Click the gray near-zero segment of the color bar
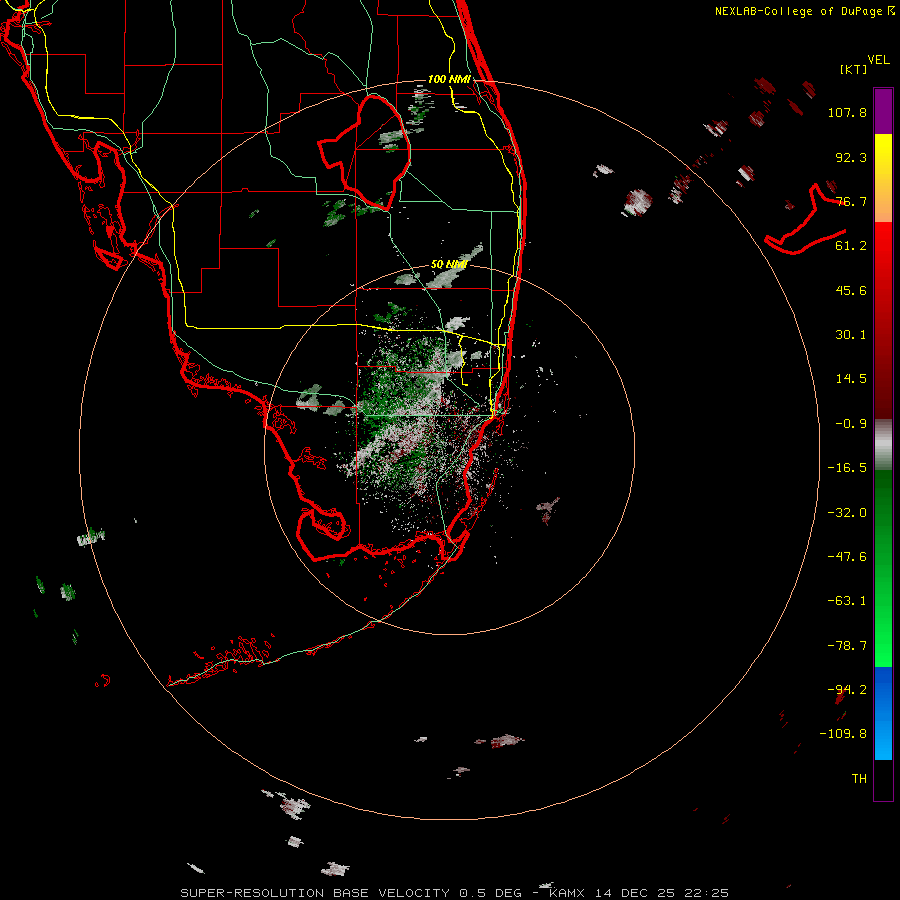Viewport: 900px width, 900px height. point(883,445)
